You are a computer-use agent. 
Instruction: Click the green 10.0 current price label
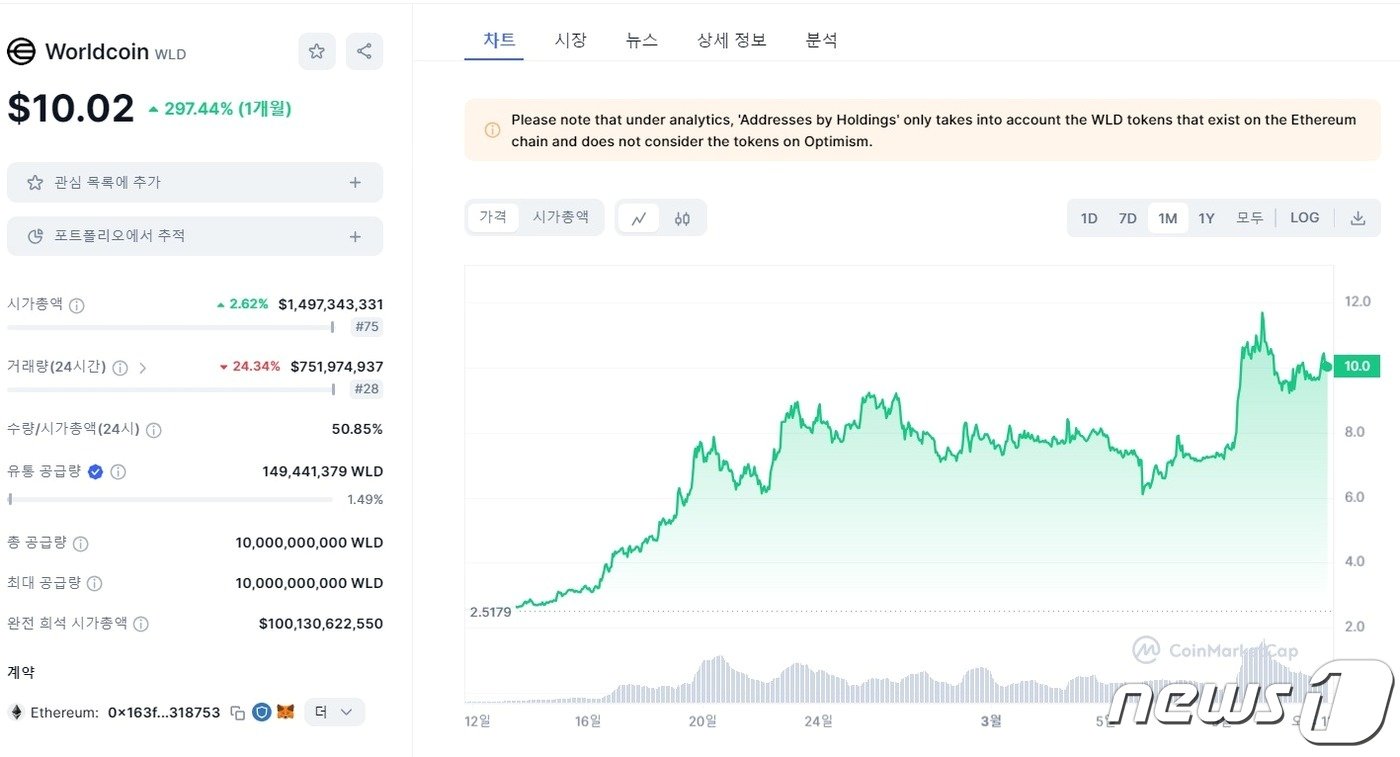pyautogui.click(x=1357, y=366)
